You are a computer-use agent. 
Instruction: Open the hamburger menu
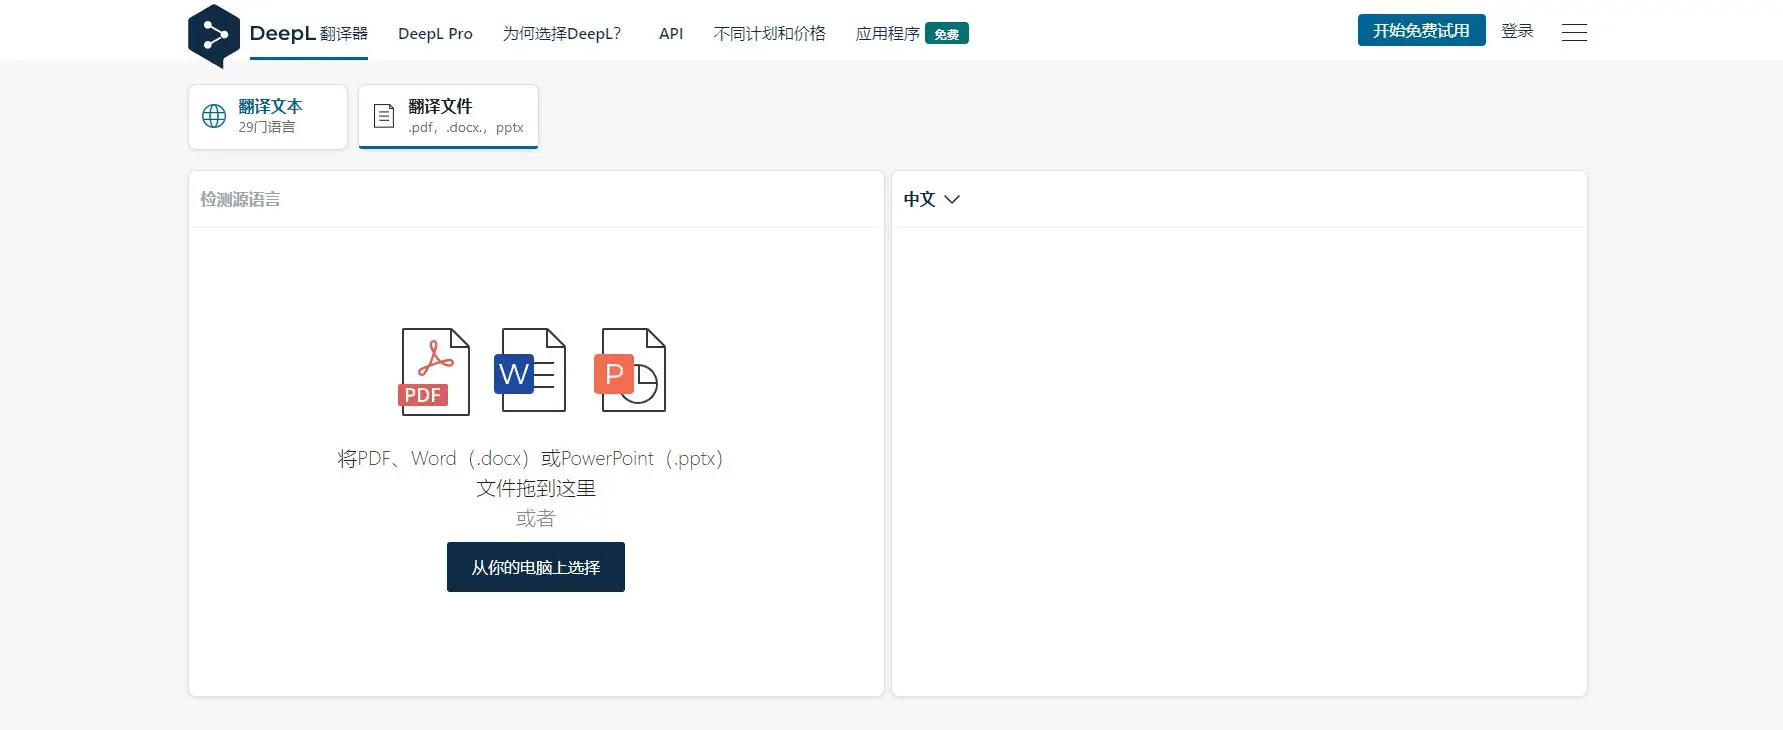tap(1574, 33)
